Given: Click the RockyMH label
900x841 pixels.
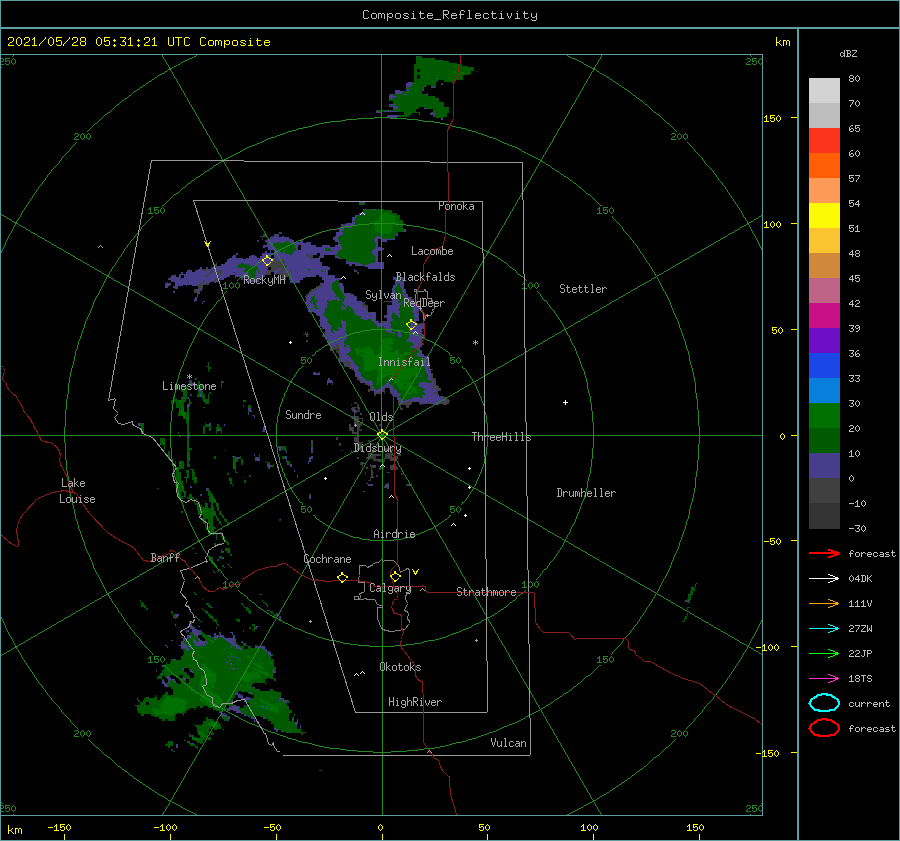Looking at the screenshot, I should pos(264,280).
